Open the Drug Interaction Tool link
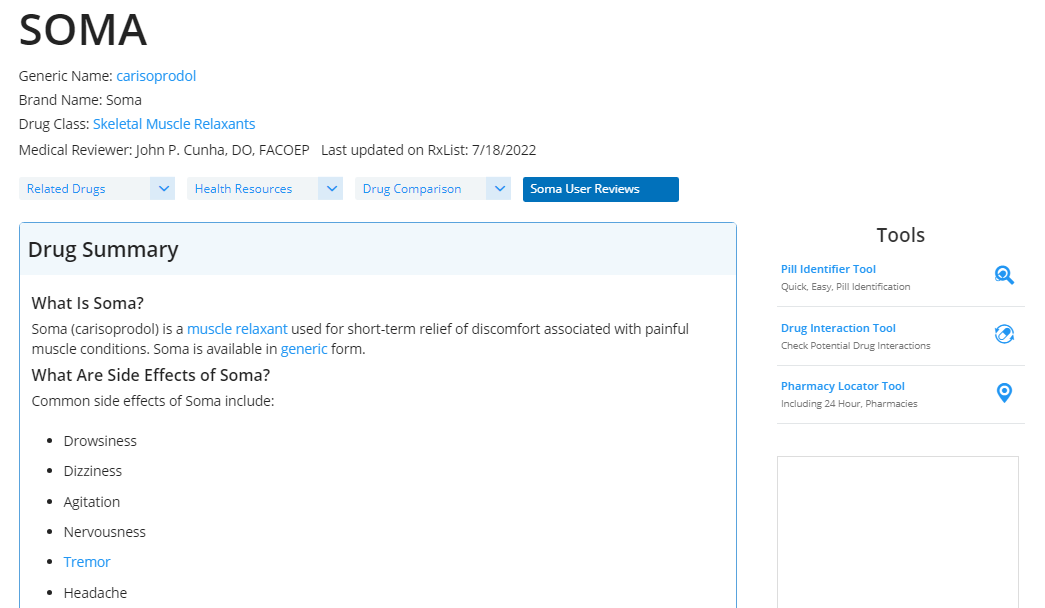This screenshot has height=608, width=1045. click(x=838, y=328)
